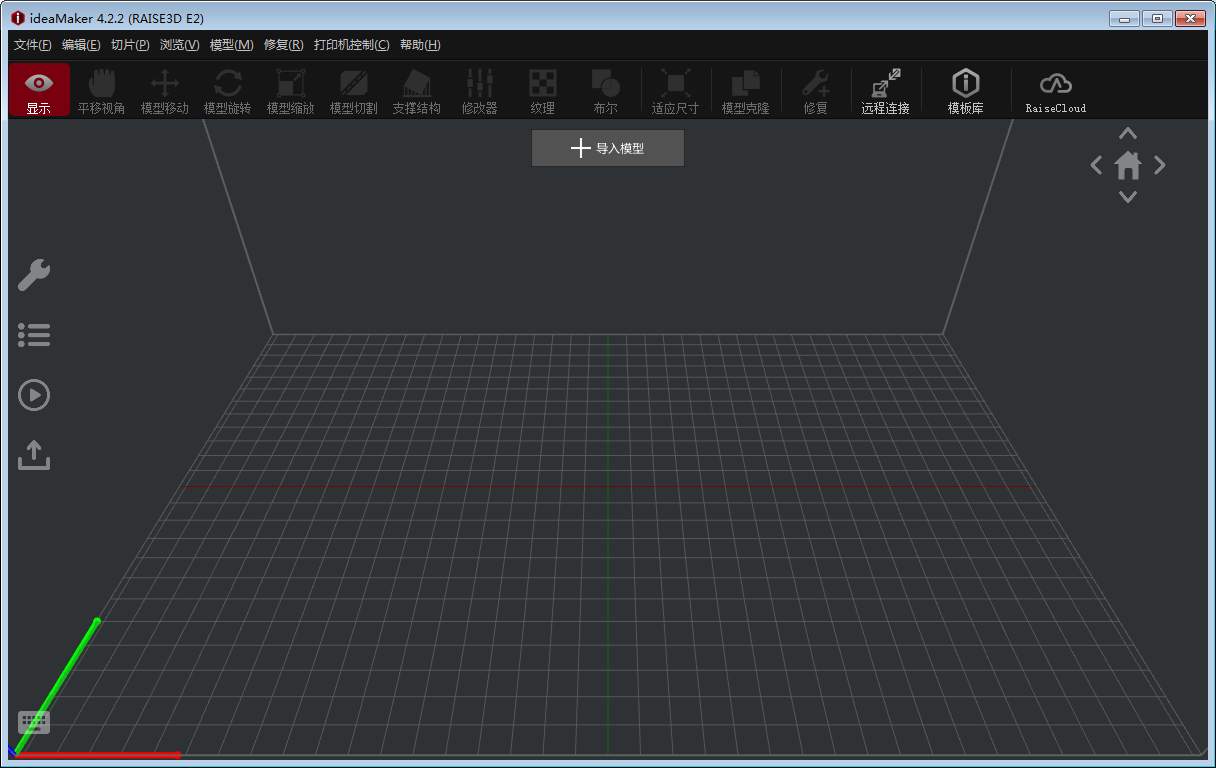This screenshot has width=1216, height=768.
Task: Rotate view left with the left chevron
Action: [1096, 165]
